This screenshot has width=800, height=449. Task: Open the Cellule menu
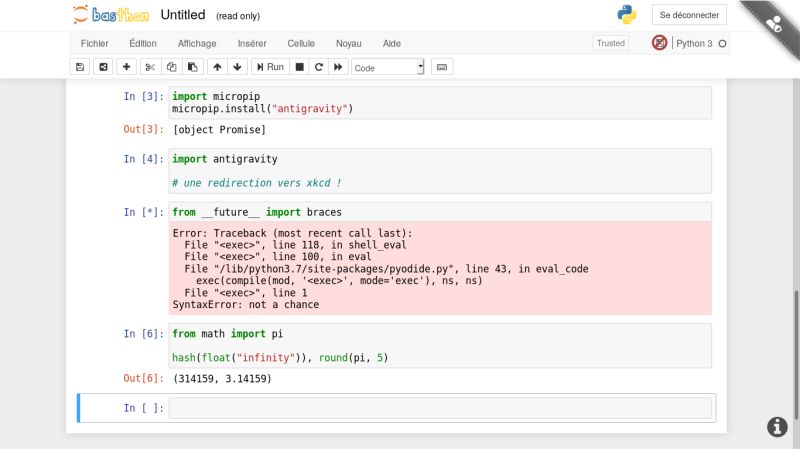(x=301, y=43)
